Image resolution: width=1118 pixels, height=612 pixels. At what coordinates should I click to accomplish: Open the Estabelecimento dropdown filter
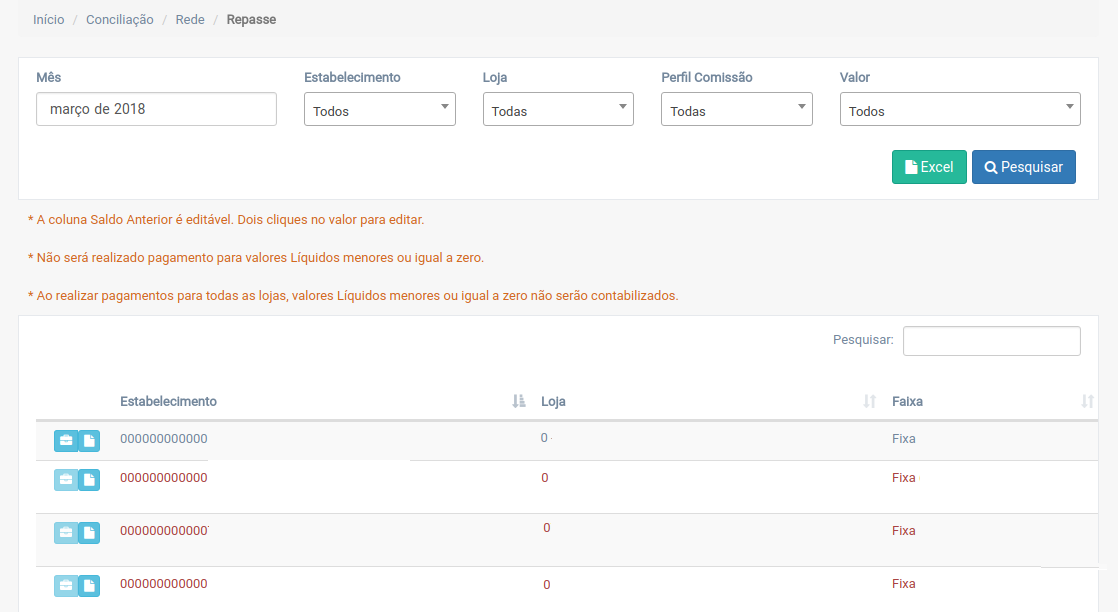[x=379, y=110]
